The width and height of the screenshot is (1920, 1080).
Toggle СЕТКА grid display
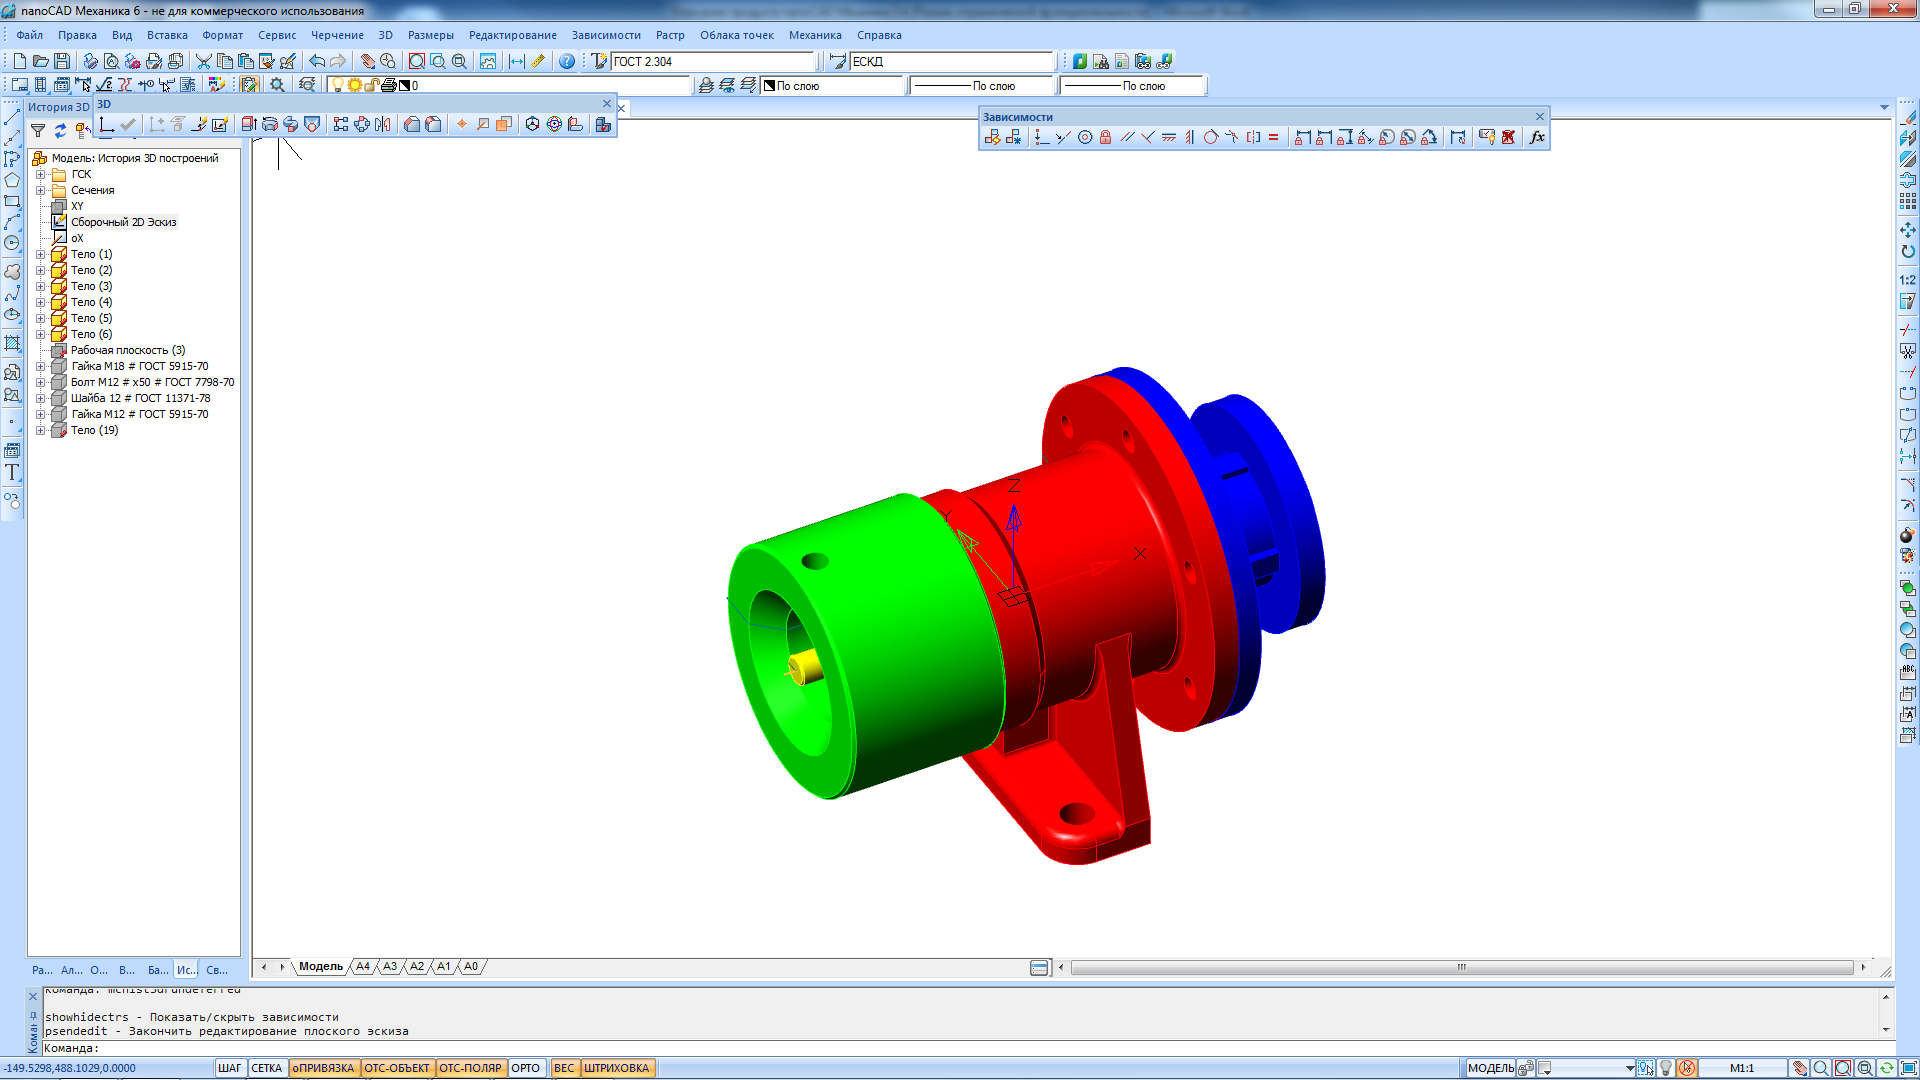point(266,1068)
